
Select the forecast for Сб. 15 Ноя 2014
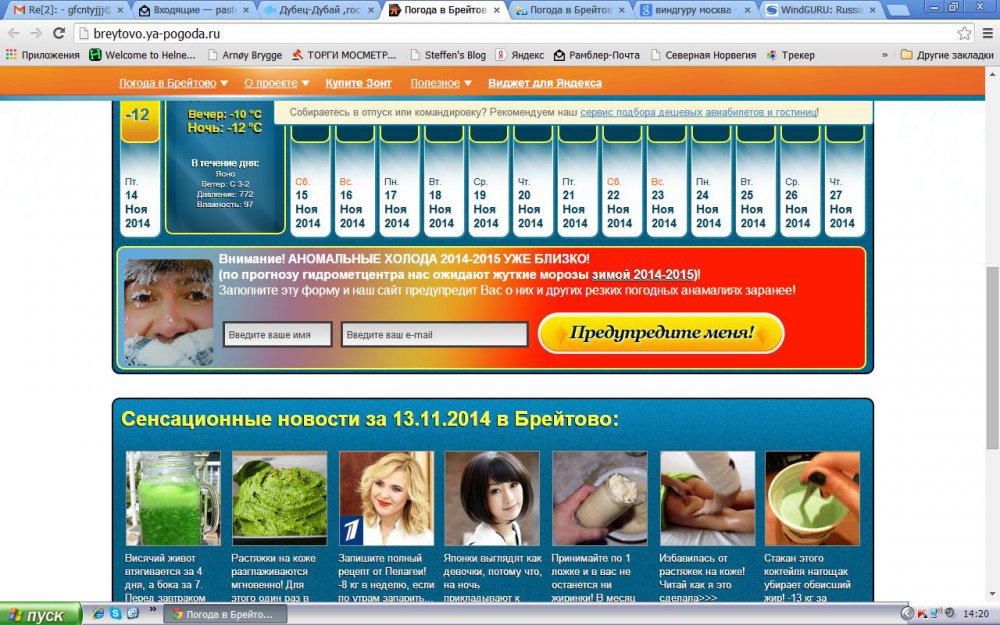pyautogui.click(x=308, y=201)
